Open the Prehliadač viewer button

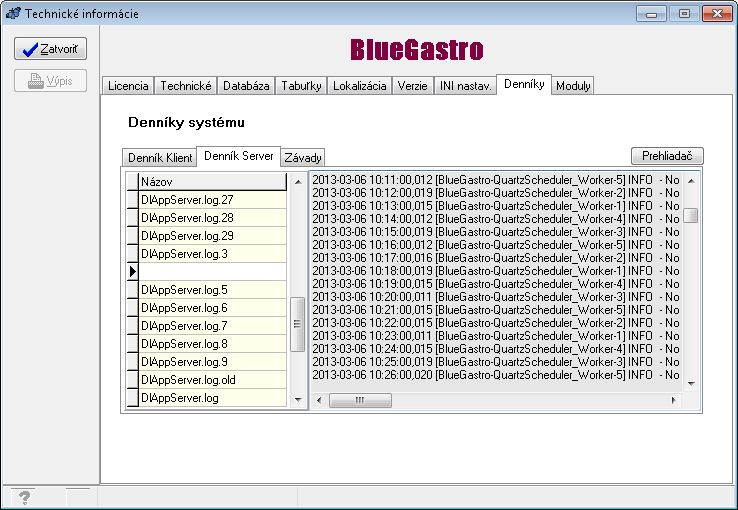pos(667,156)
